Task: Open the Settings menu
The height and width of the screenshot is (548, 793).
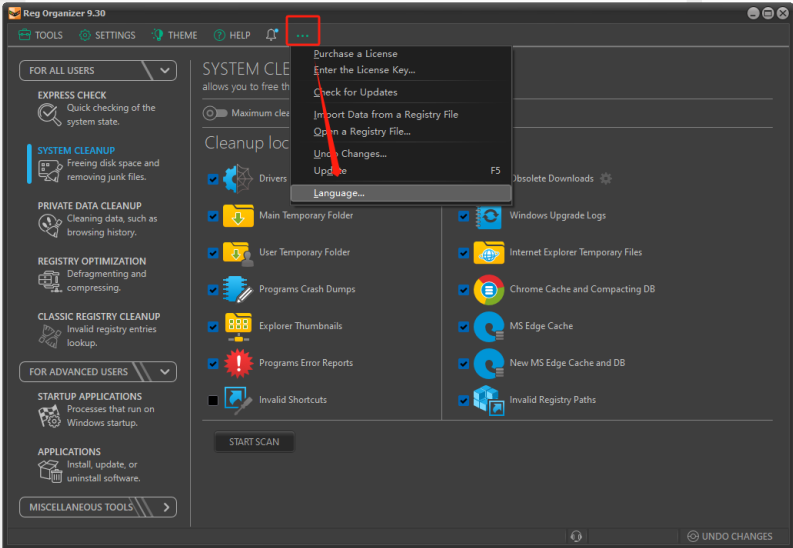Action: (x=107, y=35)
